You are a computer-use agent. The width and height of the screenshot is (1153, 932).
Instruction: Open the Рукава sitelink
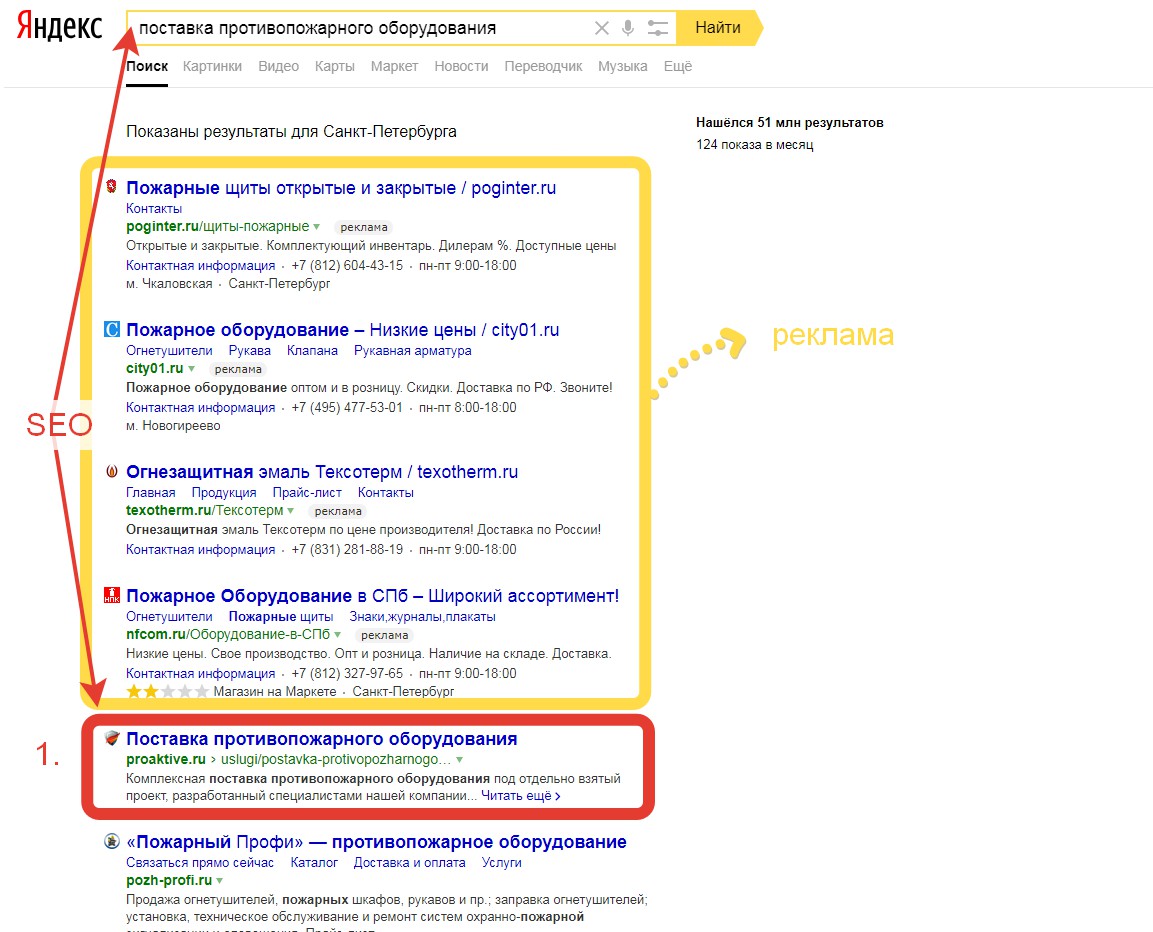click(249, 350)
